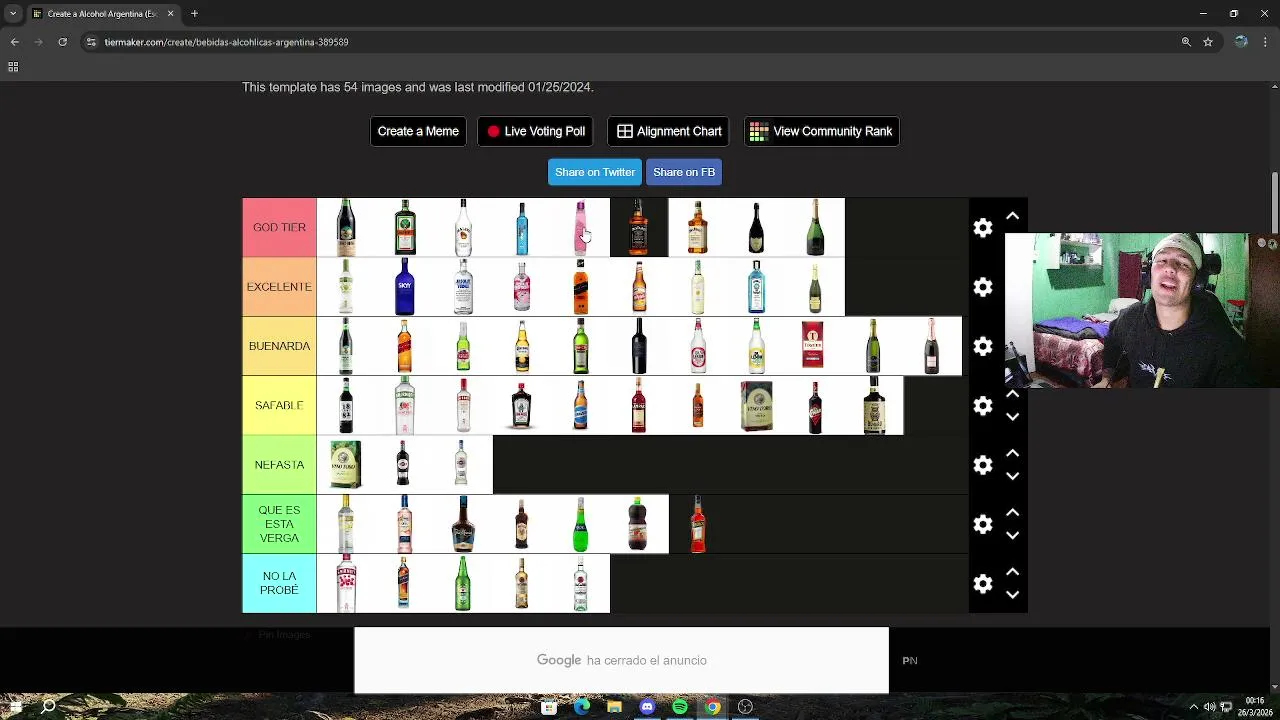Open settings gear for GOD TIER row
1280x720 pixels.
click(x=983, y=228)
